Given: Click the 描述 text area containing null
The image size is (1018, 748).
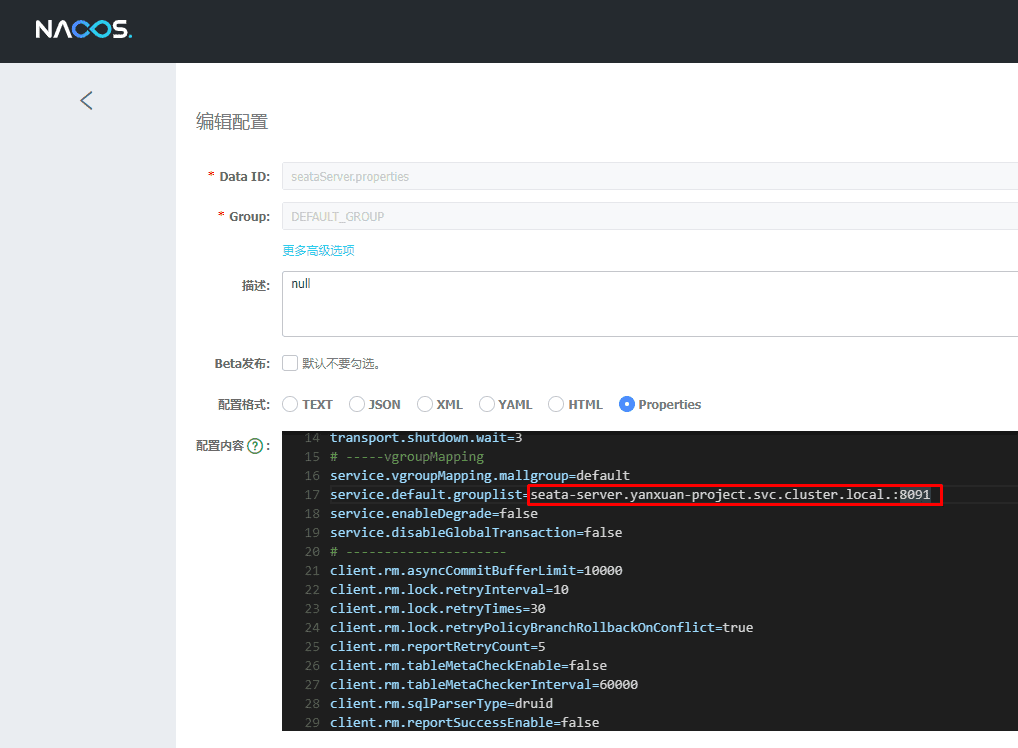Looking at the screenshot, I should (650, 304).
